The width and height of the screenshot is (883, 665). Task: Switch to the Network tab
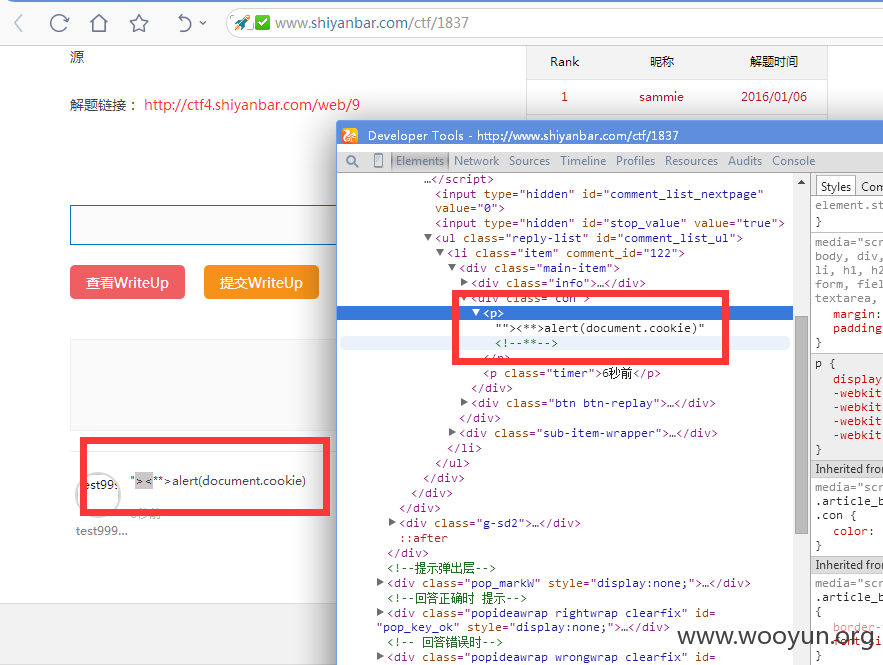point(476,161)
